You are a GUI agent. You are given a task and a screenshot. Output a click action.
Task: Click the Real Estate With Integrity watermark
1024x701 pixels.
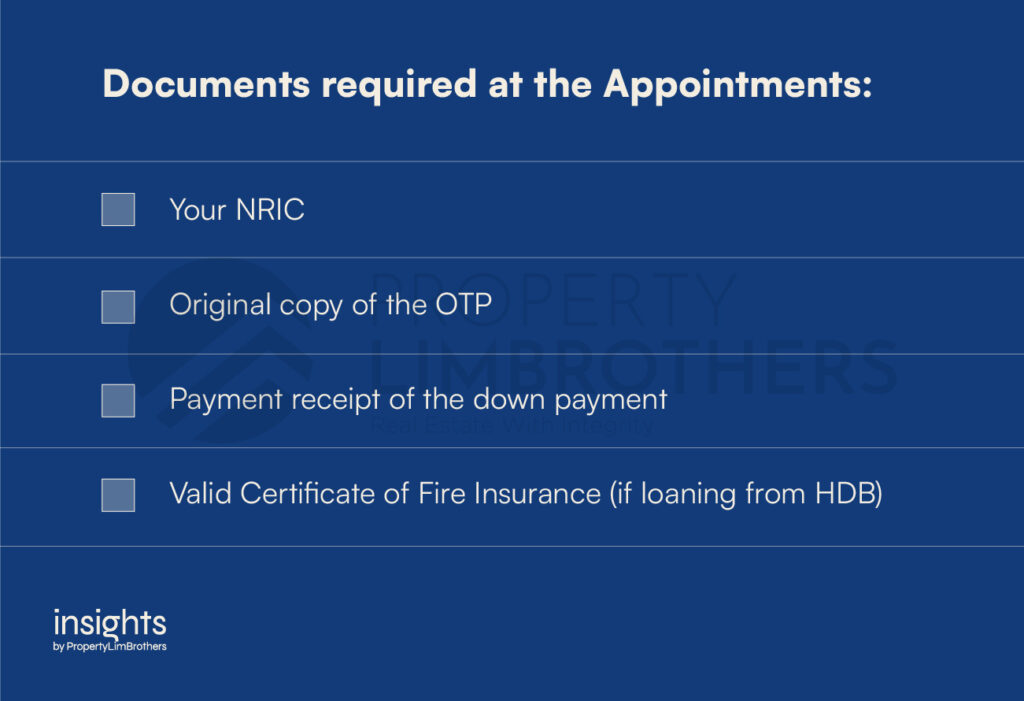tap(513, 426)
